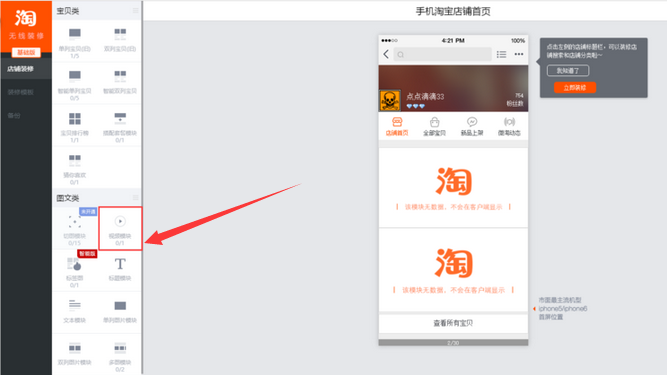
Task: Click 查看所有宝贝 in phone preview
Action: (453, 323)
